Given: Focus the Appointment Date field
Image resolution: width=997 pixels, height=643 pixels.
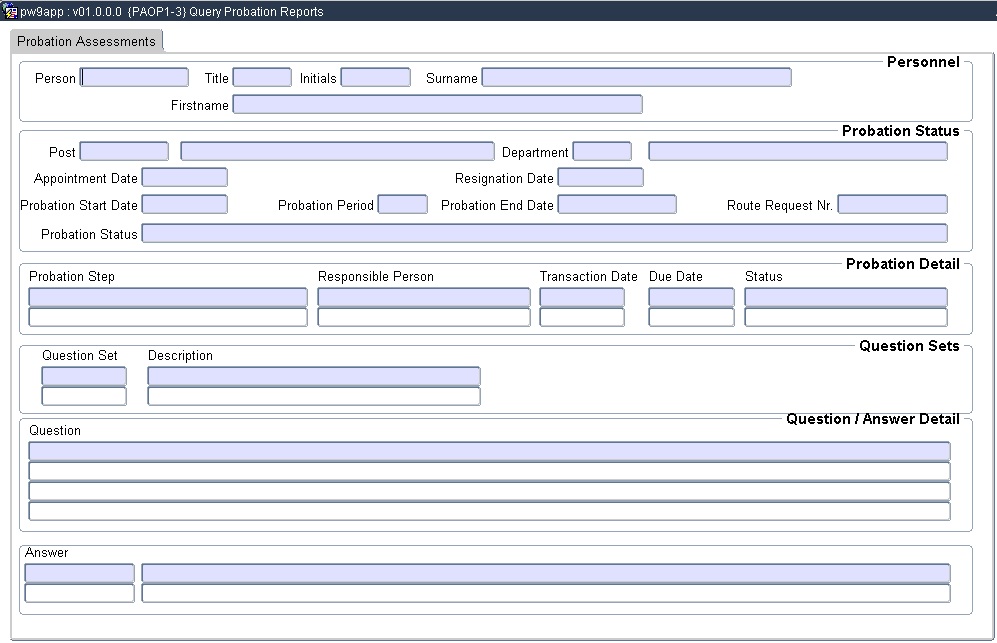Looking at the screenshot, I should point(185,178).
